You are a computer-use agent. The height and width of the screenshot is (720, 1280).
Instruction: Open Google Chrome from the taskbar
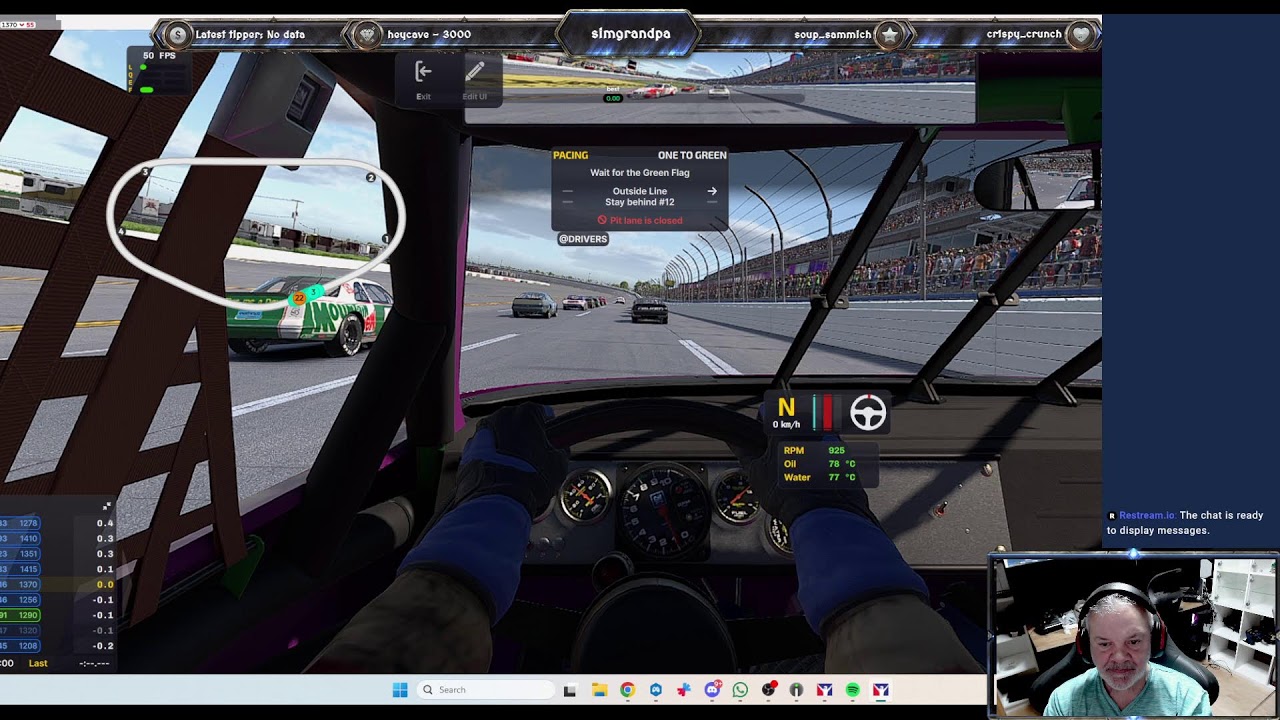(x=627, y=690)
